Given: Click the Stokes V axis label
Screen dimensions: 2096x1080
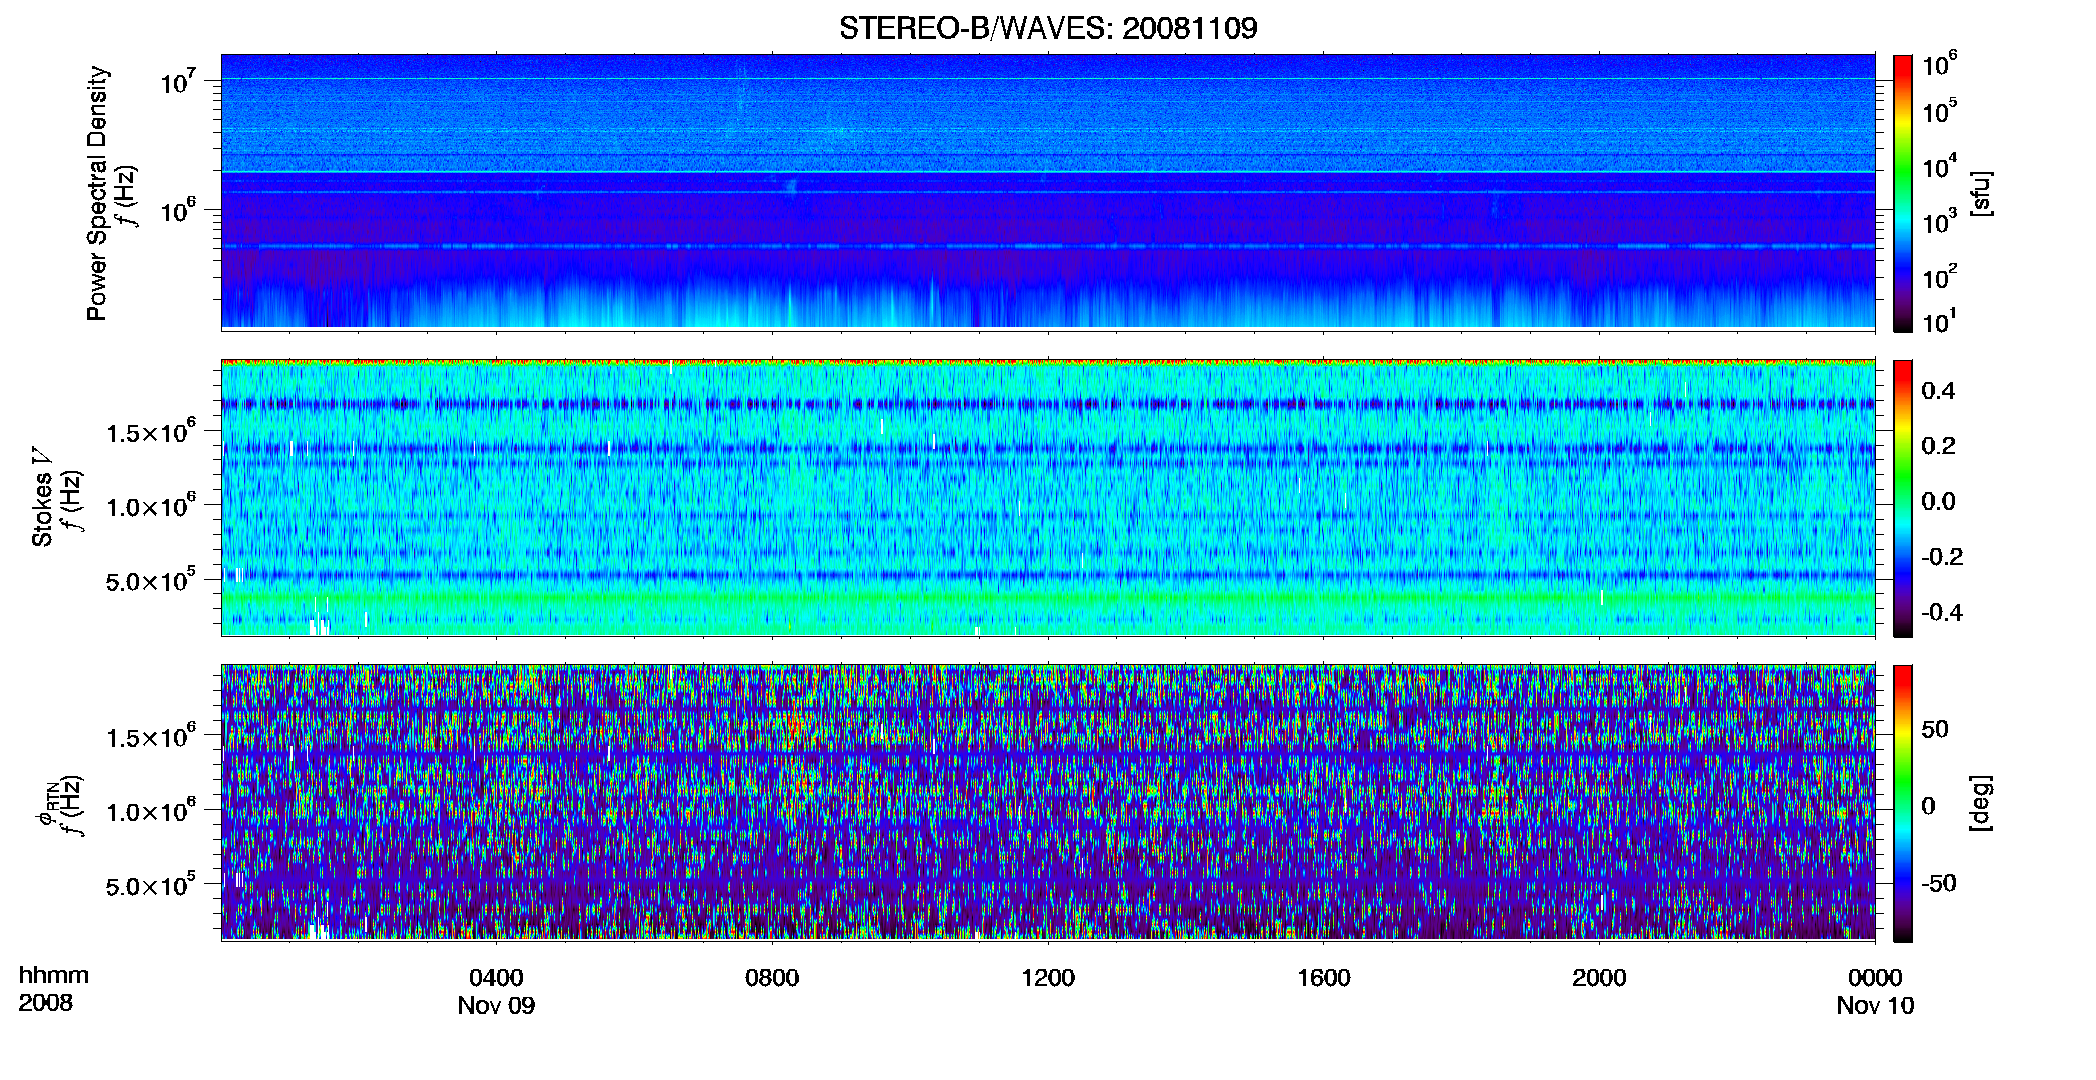Looking at the screenshot, I should coord(42,497).
